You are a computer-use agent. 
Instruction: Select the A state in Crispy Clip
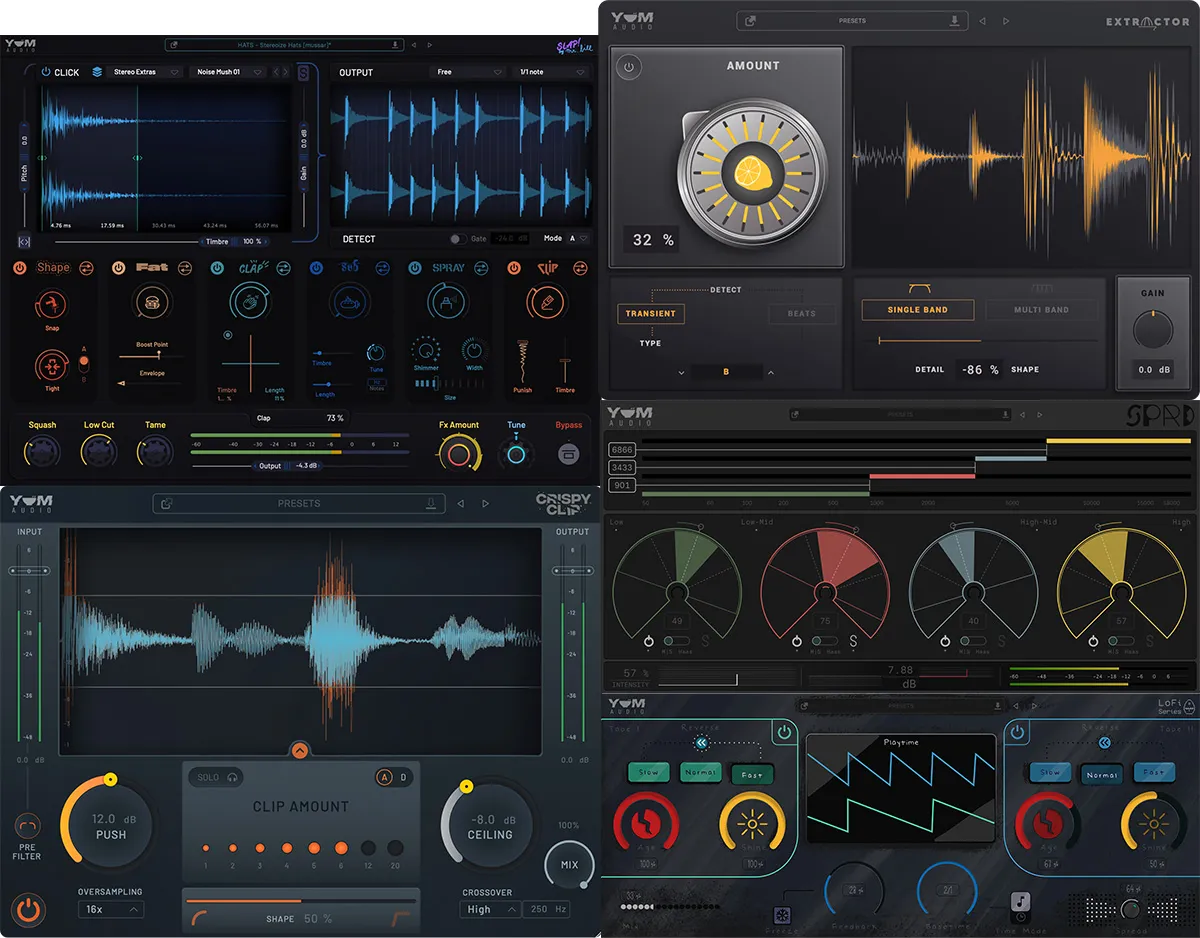click(x=386, y=777)
